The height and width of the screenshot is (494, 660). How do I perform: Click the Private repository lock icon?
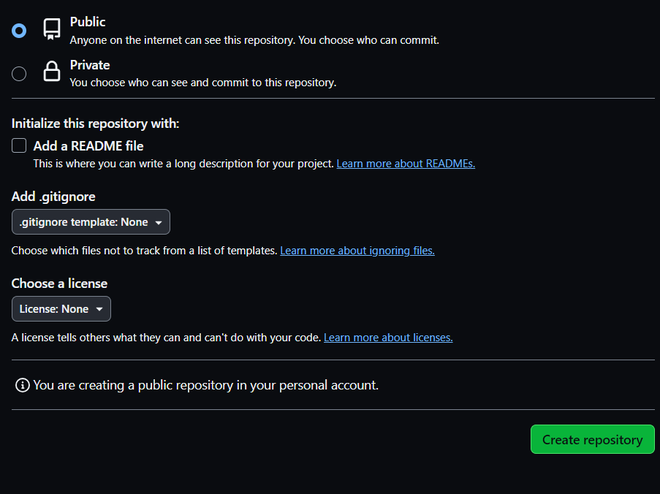51,72
